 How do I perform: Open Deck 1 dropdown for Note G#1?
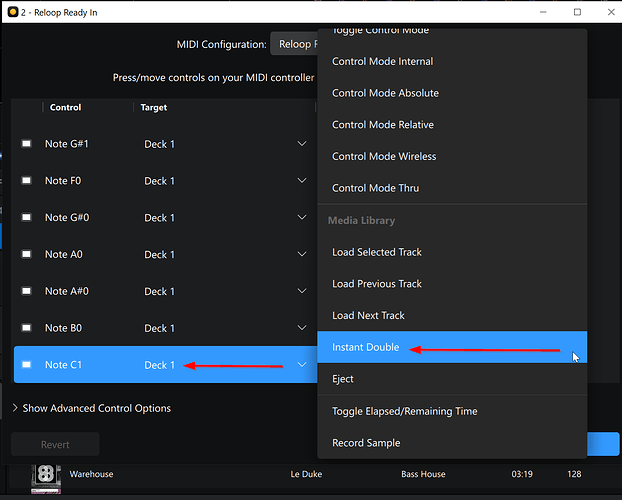[301, 144]
